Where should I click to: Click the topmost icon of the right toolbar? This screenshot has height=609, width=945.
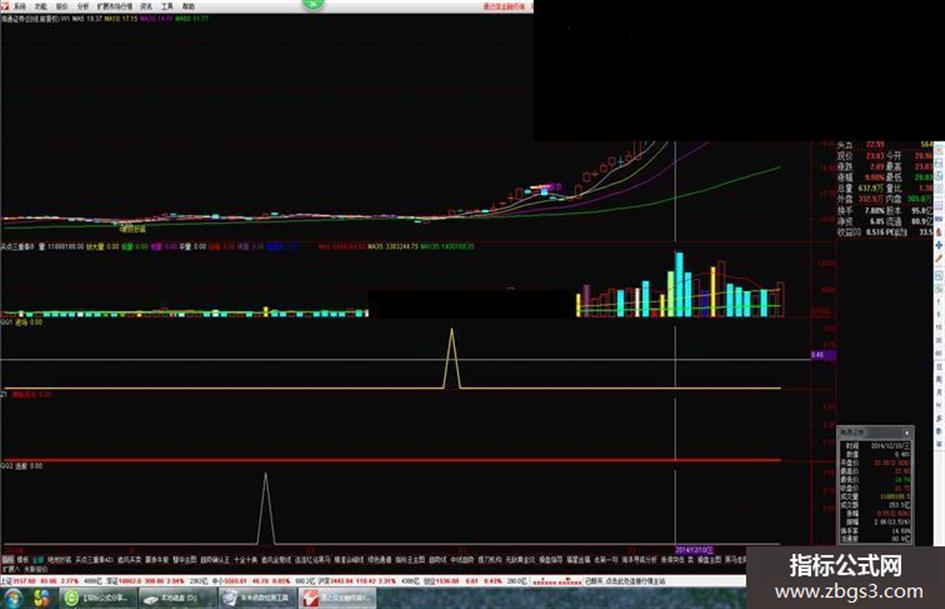coord(938,149)
